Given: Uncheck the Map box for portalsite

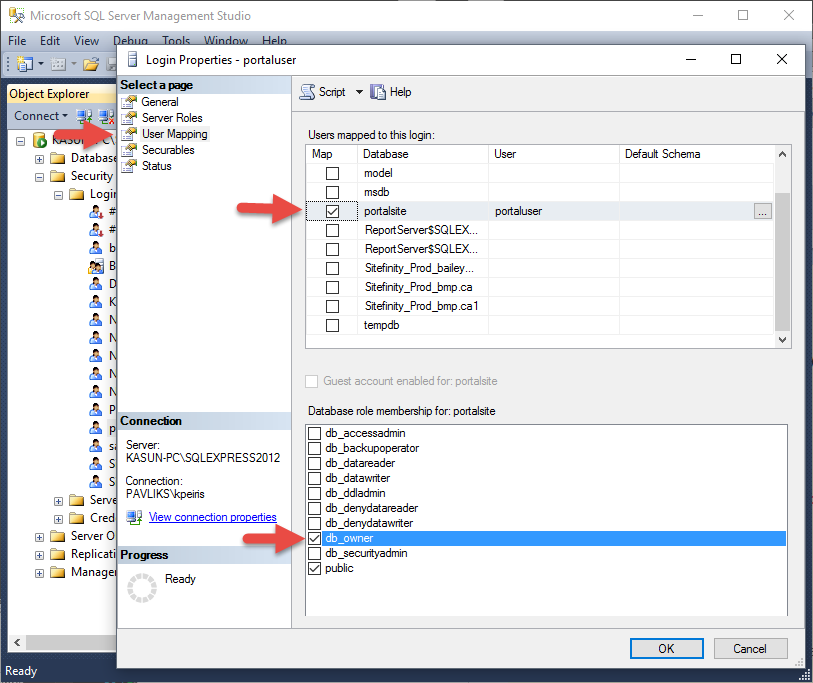Looking at the screenshot, I should point(332,211).
